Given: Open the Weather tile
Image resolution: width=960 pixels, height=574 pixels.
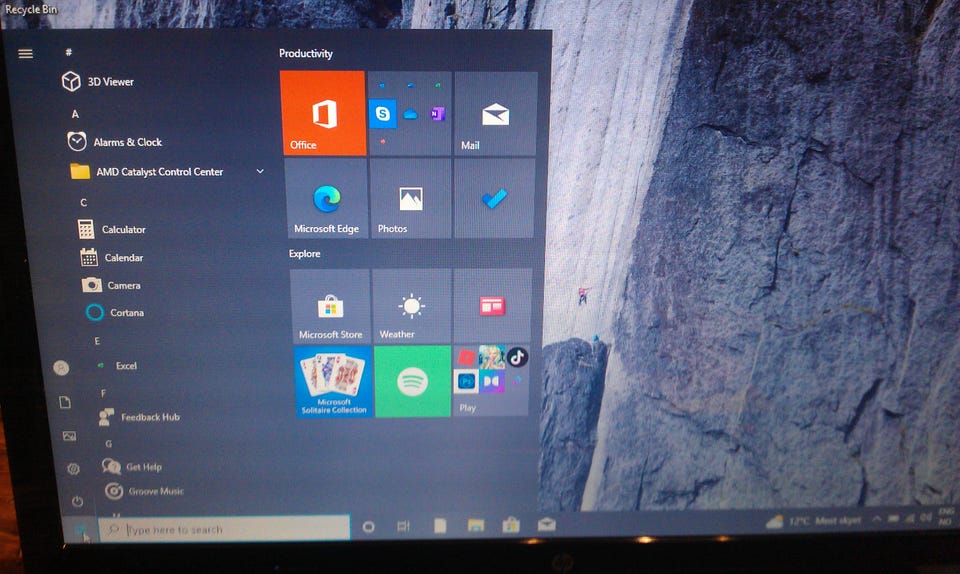Looking at the screenshot, I should click(x=411, y=307).
